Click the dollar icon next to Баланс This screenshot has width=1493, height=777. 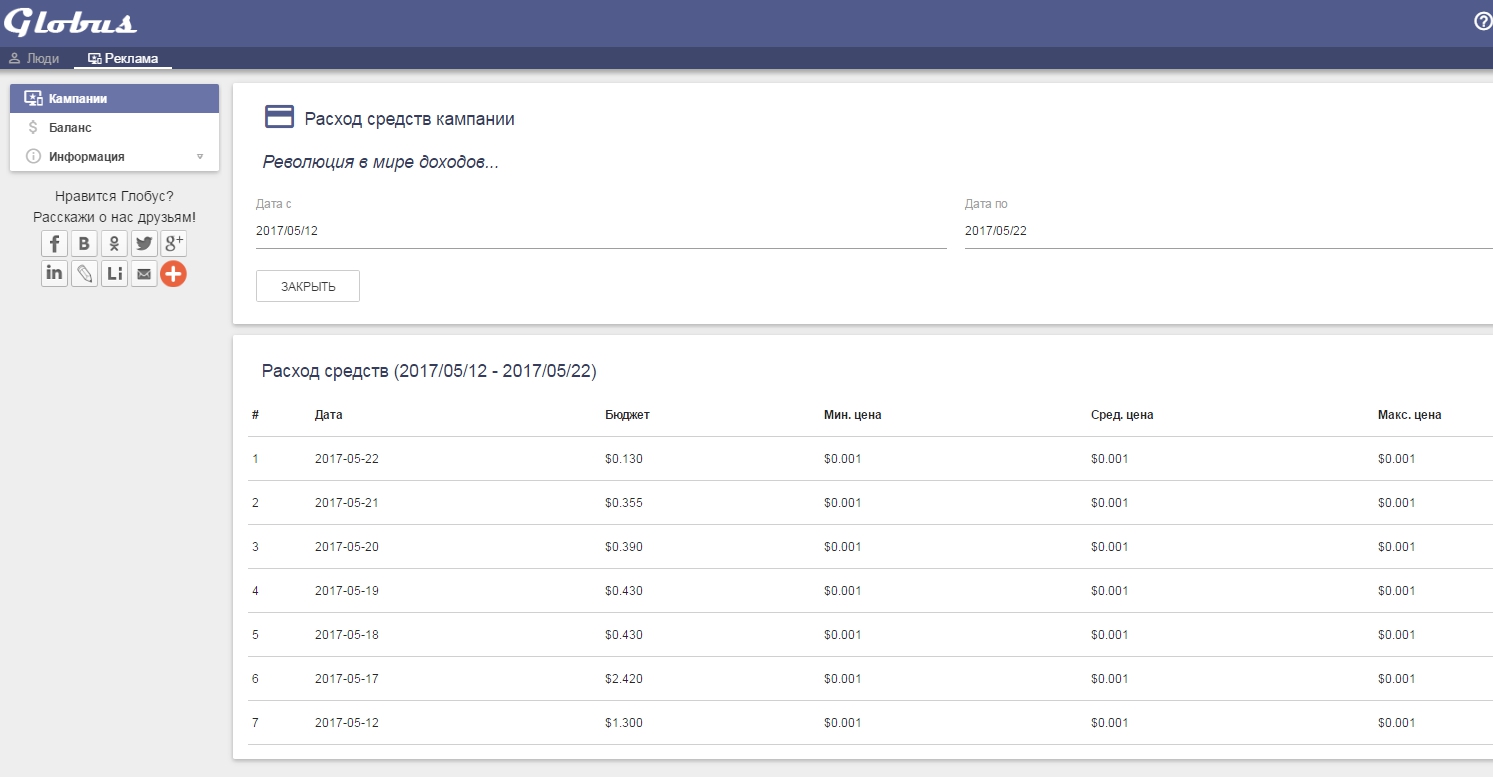click(x=33, y=128)
